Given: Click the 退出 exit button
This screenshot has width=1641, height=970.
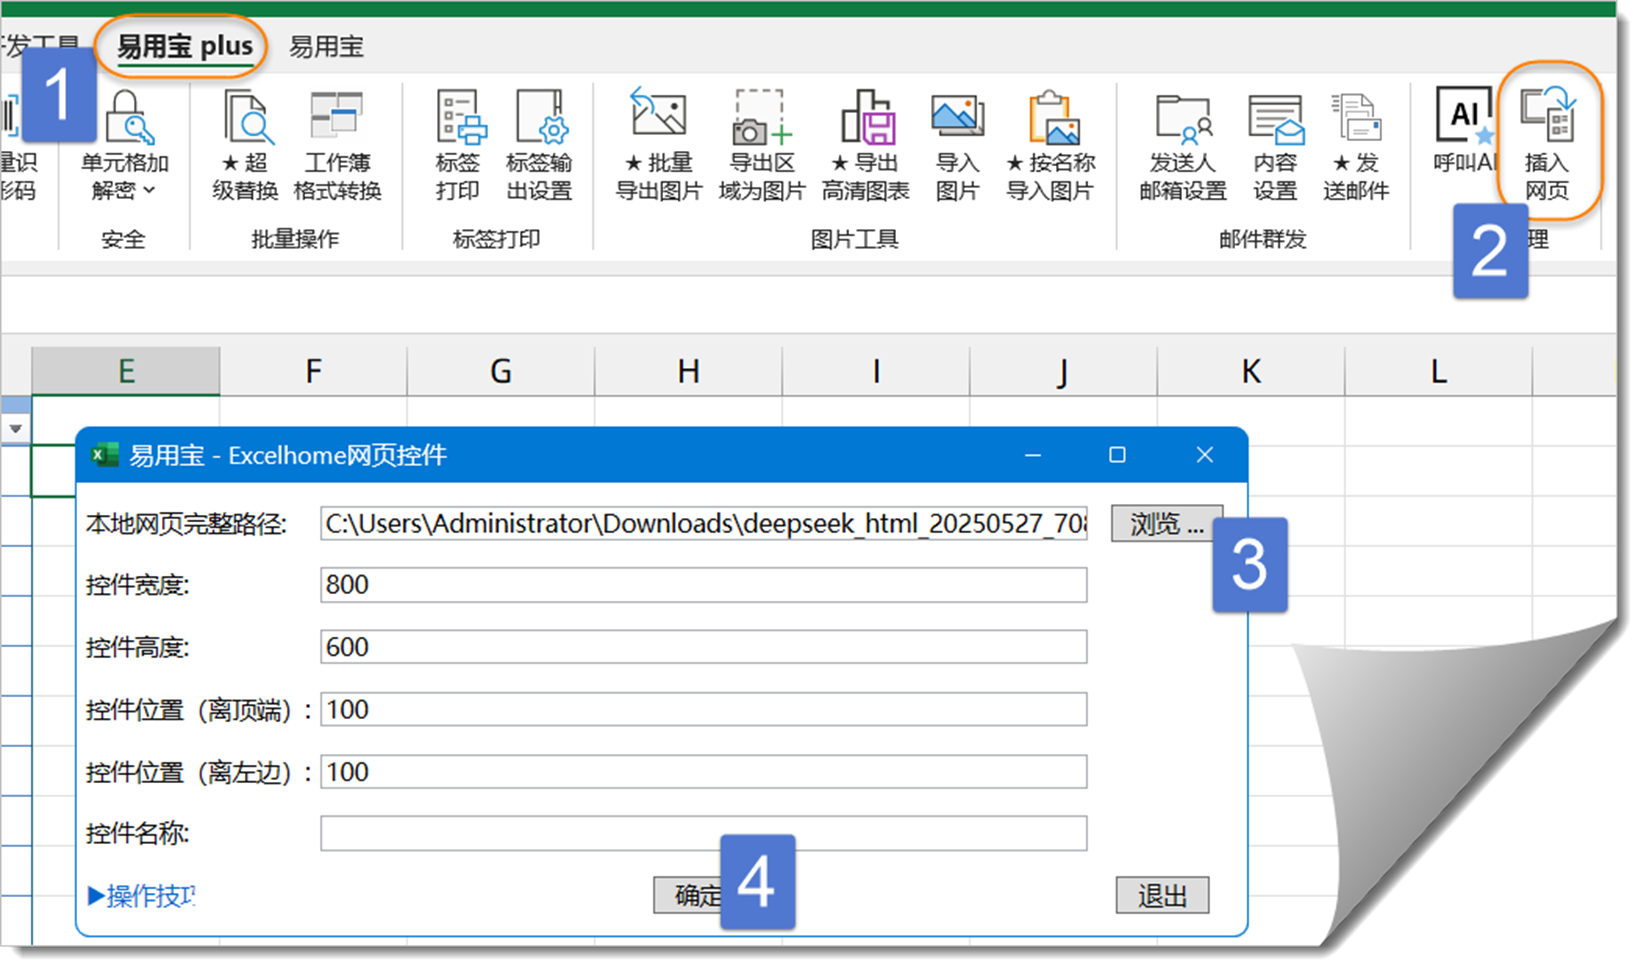Looking at the screenshot, I should coord(1162,895).
